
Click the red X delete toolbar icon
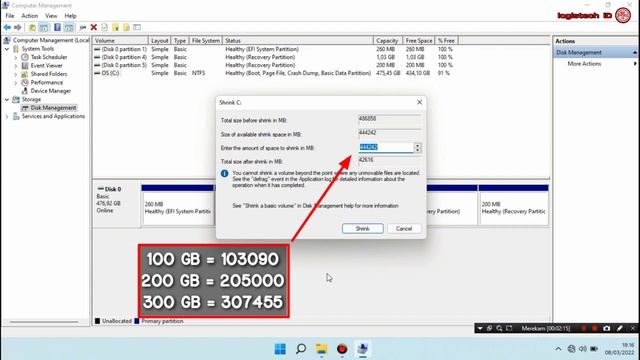[x=93, y=27]
